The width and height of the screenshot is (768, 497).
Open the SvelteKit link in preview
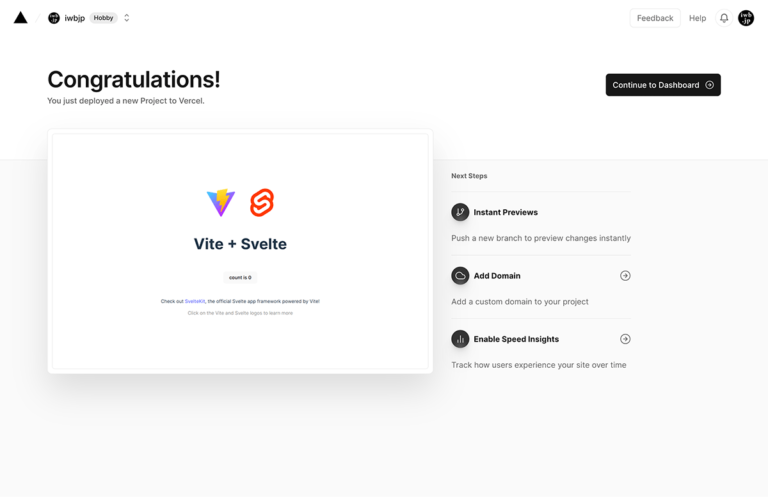[x=195, y=301]
